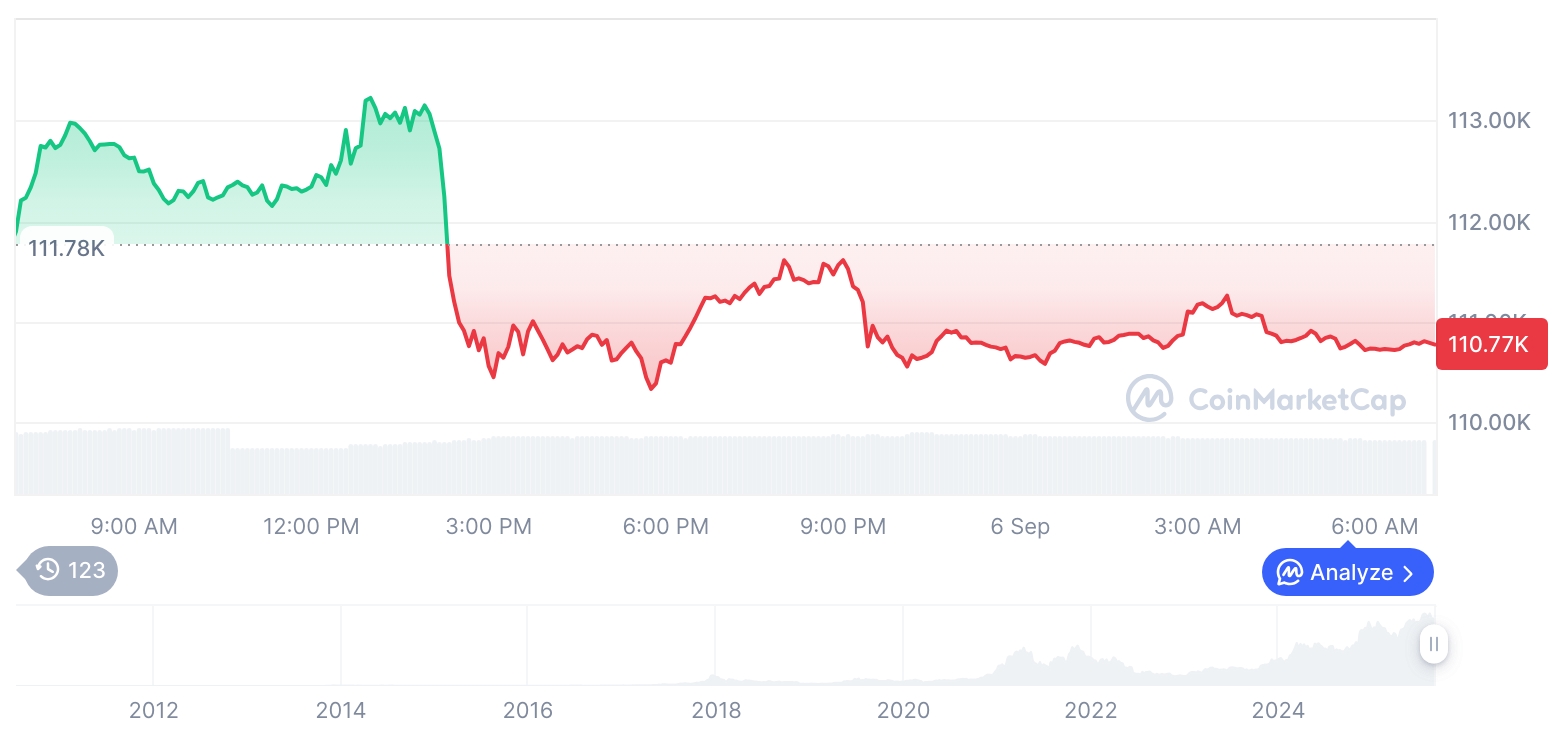Click the green peak of the price line
The height and width of the screenshot is (732, 1566).
369,98
